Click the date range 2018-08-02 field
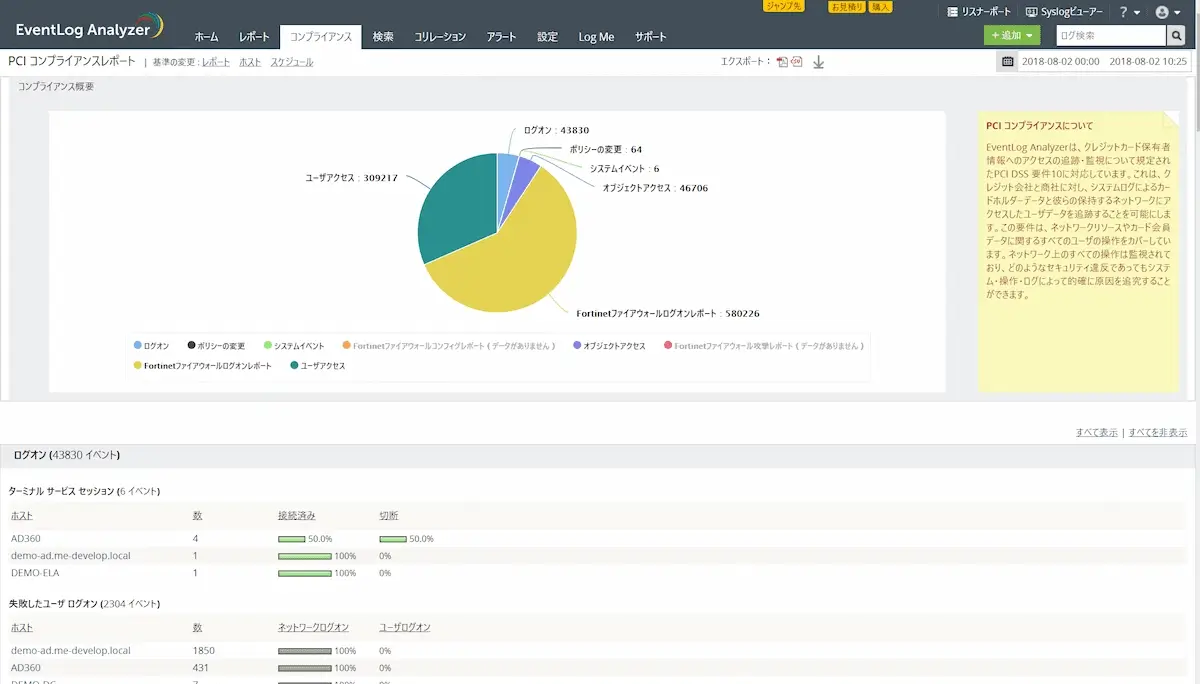 point(1104,62)
